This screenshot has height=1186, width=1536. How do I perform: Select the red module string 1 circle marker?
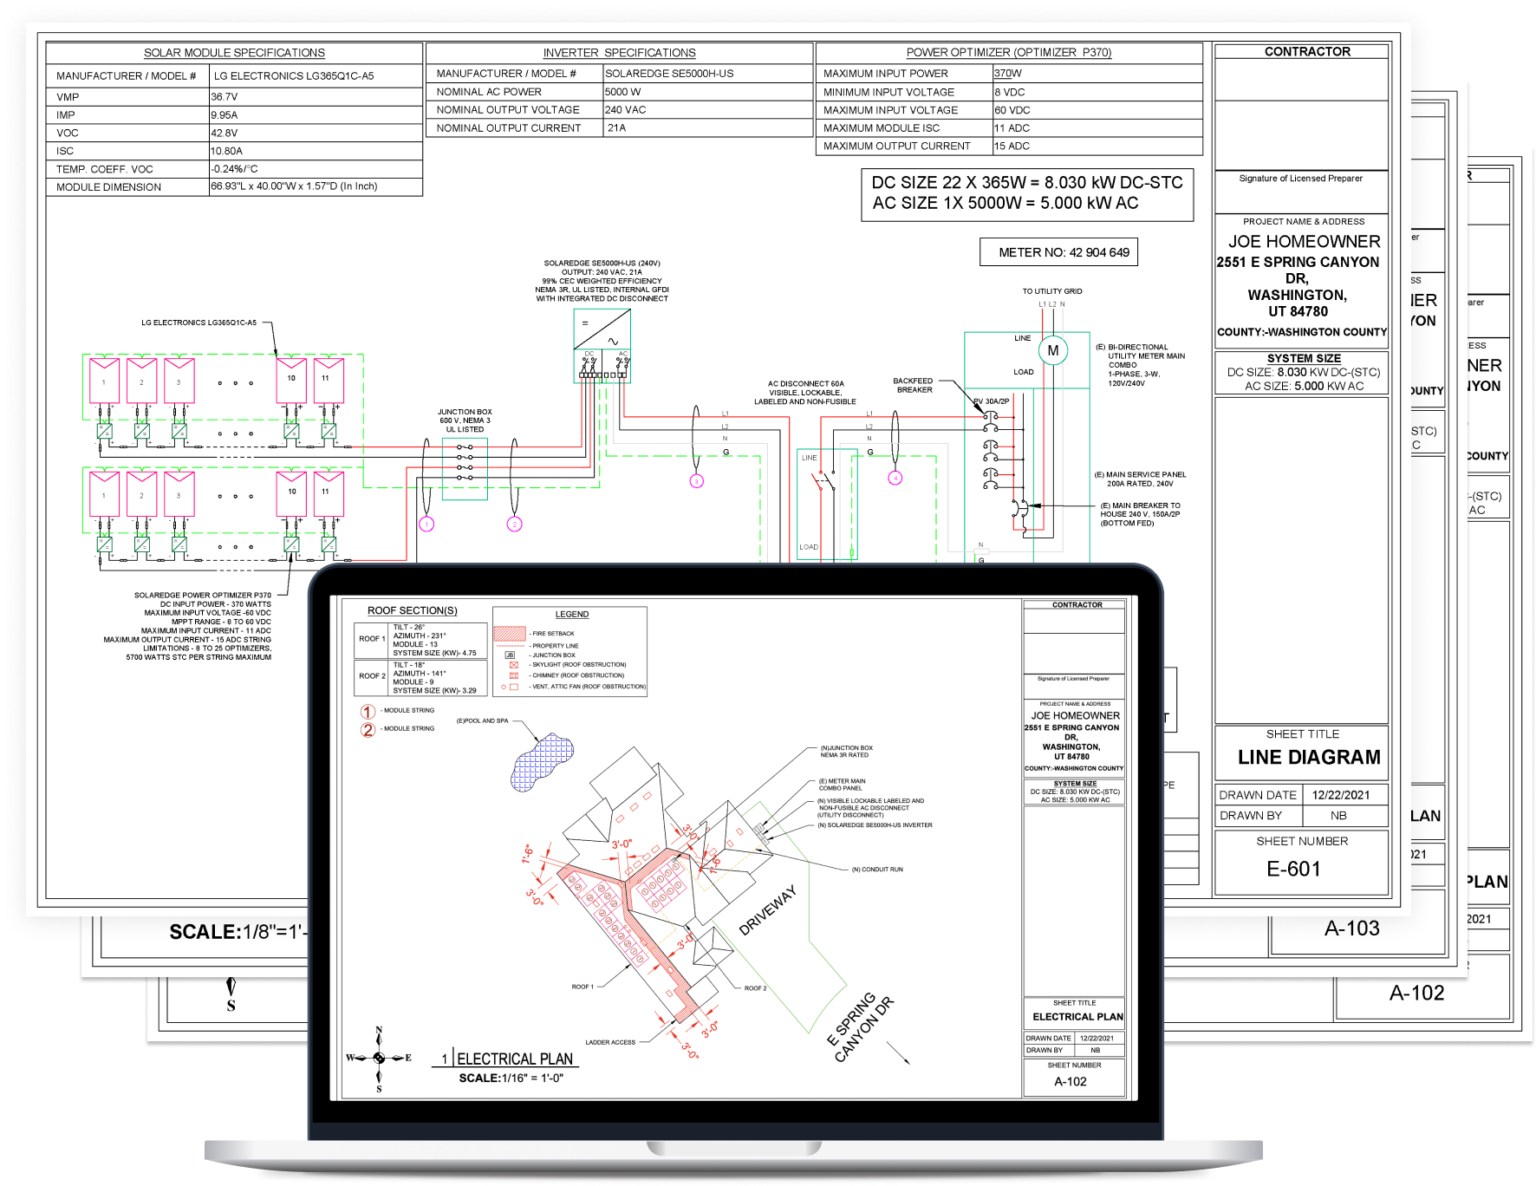coord(368,711)
